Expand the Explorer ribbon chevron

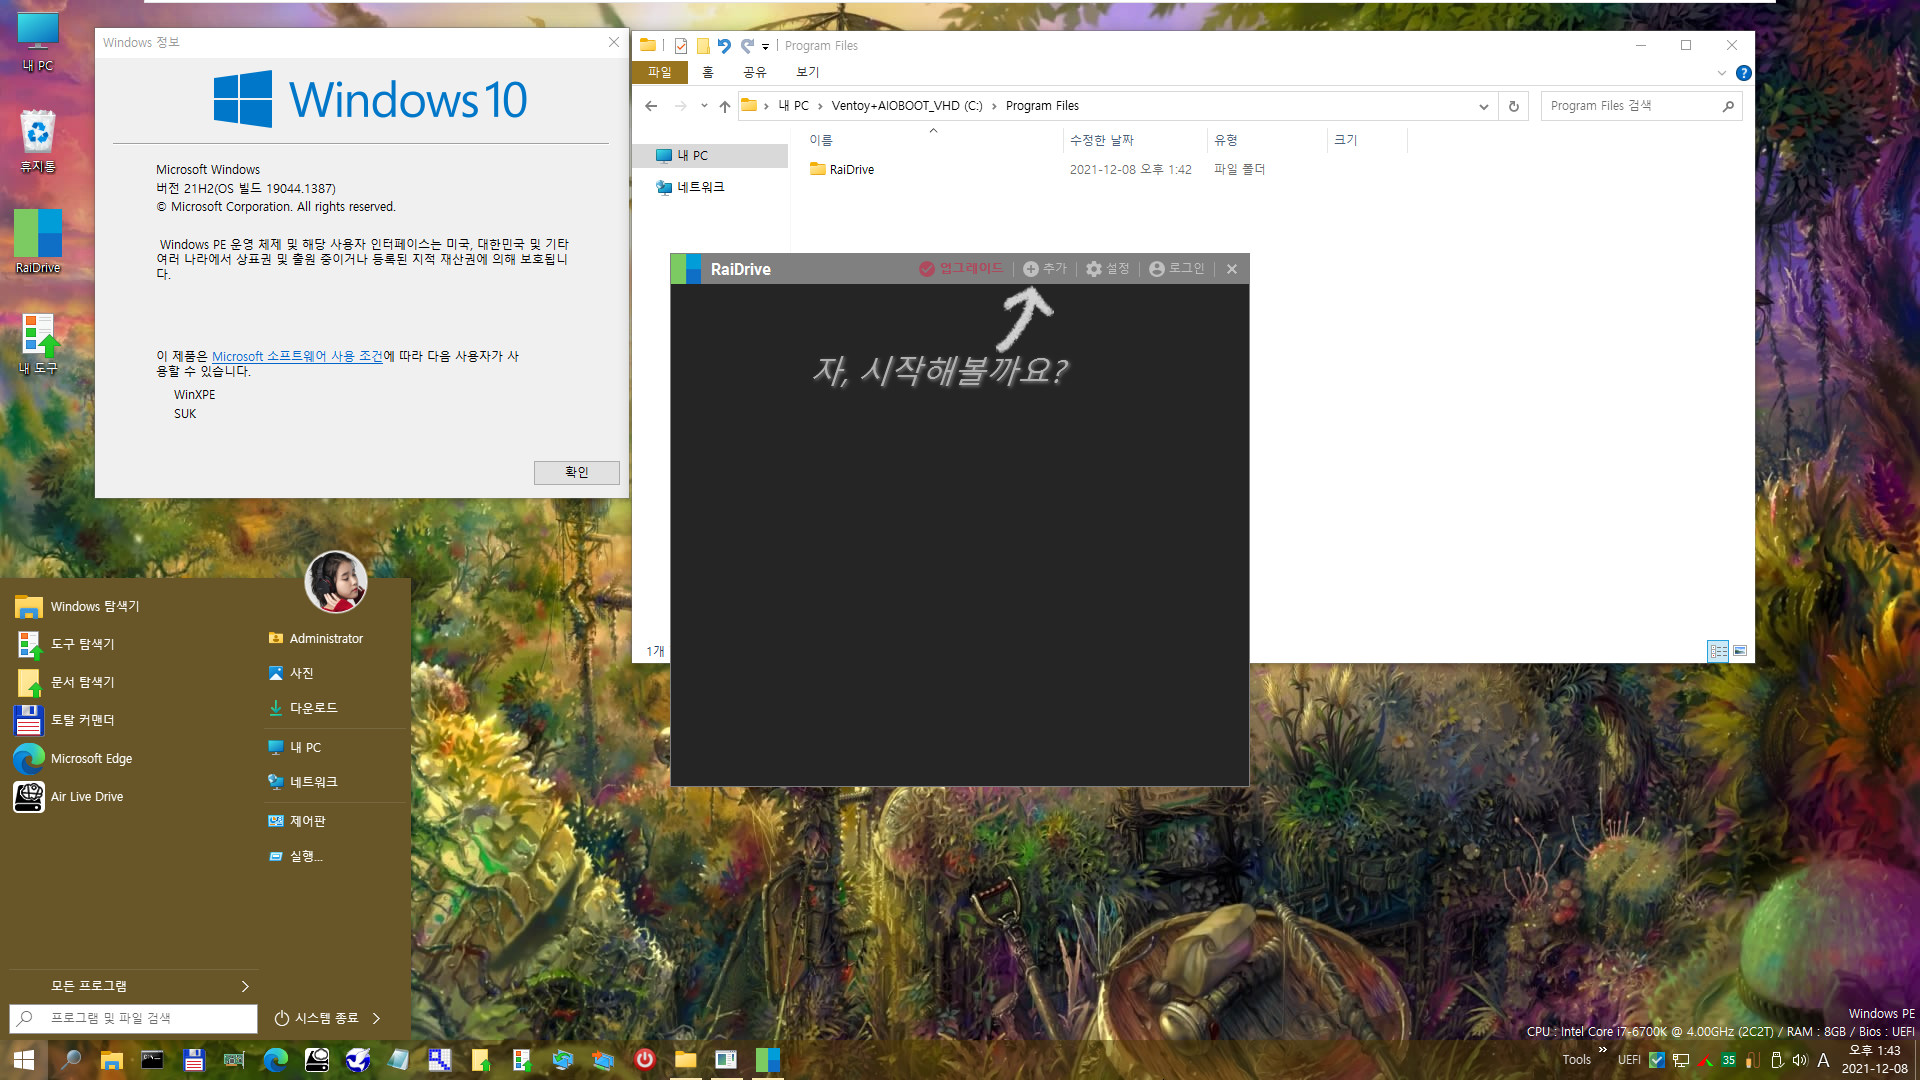point(1721,73)
